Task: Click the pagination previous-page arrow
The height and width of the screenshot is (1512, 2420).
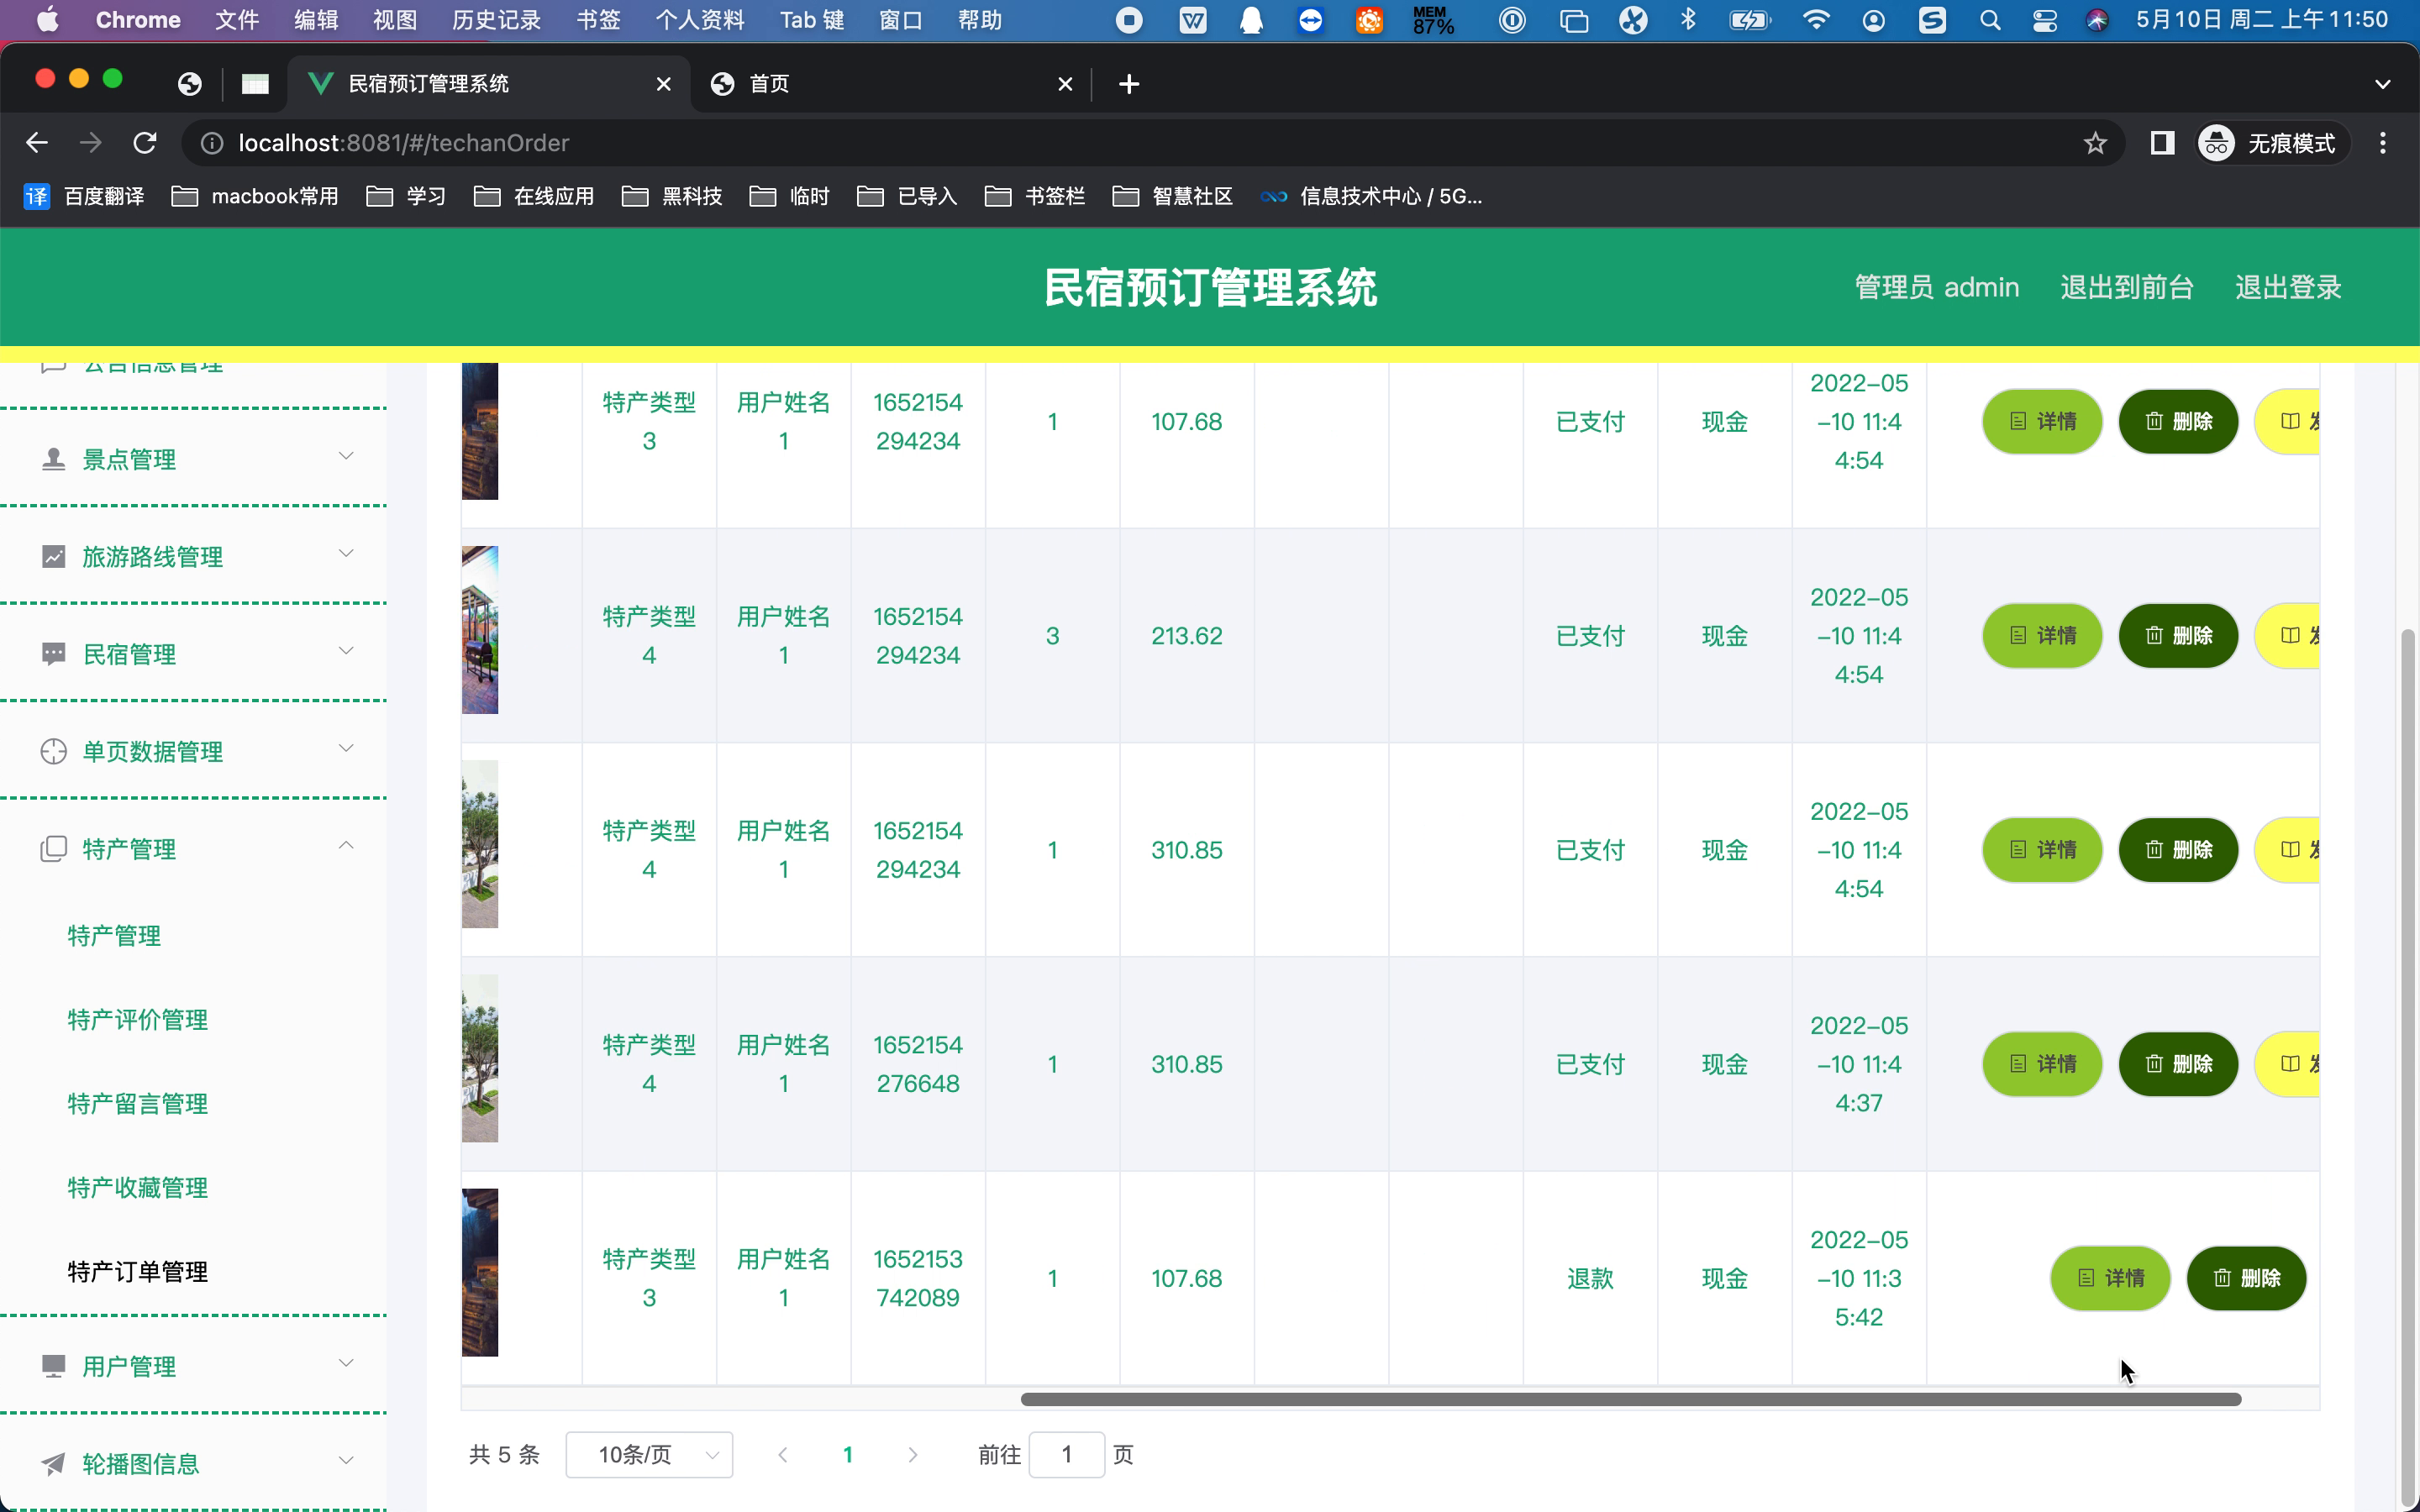Action: tap(783, 1455)
